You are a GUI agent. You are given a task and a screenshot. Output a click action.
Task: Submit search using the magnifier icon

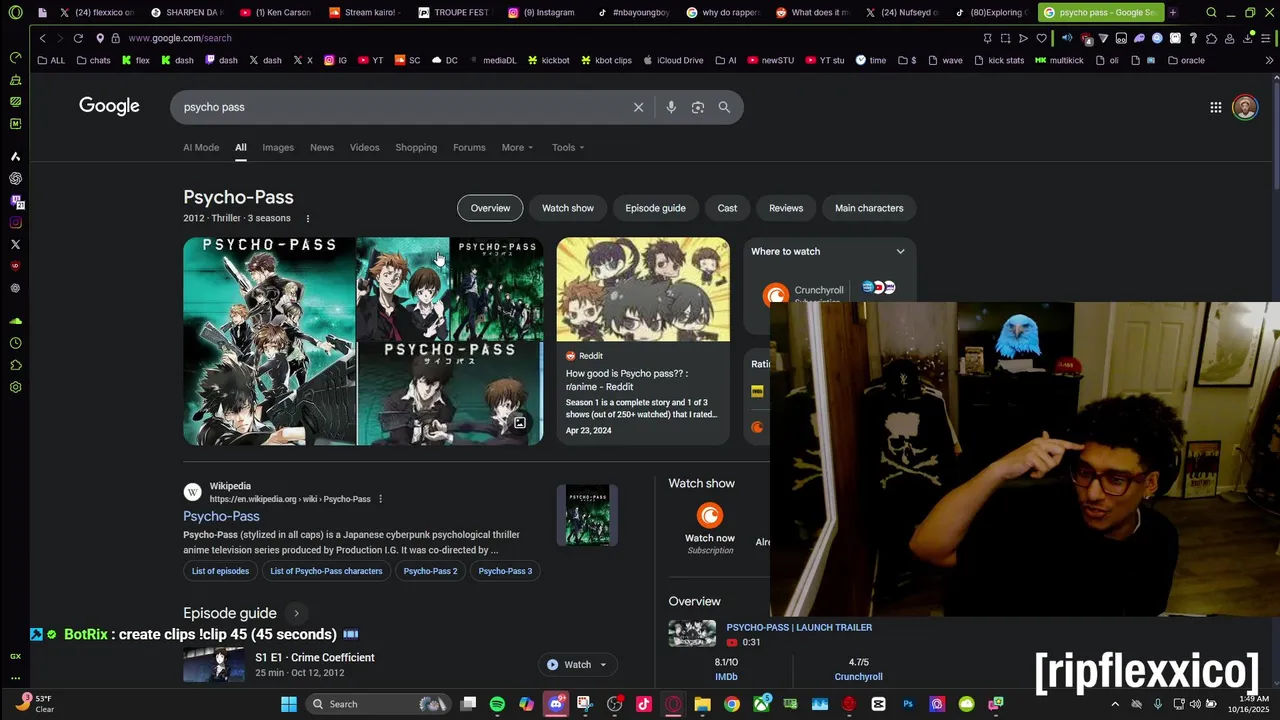pos(724,107)
